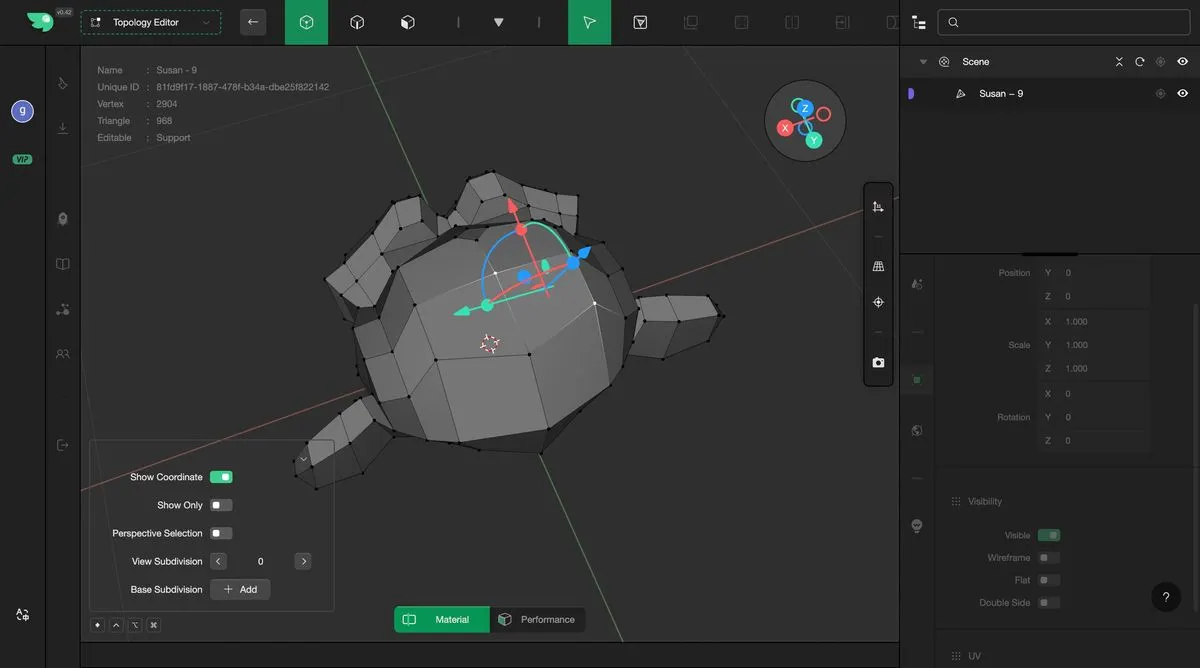This screenshot has width=1200, height=668.
Task: Open the help question mark button
Action: (x=1165, y=597)
